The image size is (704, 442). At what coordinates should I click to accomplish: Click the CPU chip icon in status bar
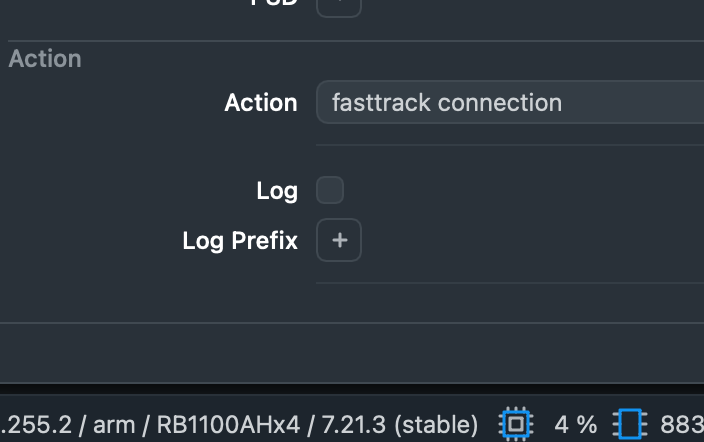tap(516, 424)
